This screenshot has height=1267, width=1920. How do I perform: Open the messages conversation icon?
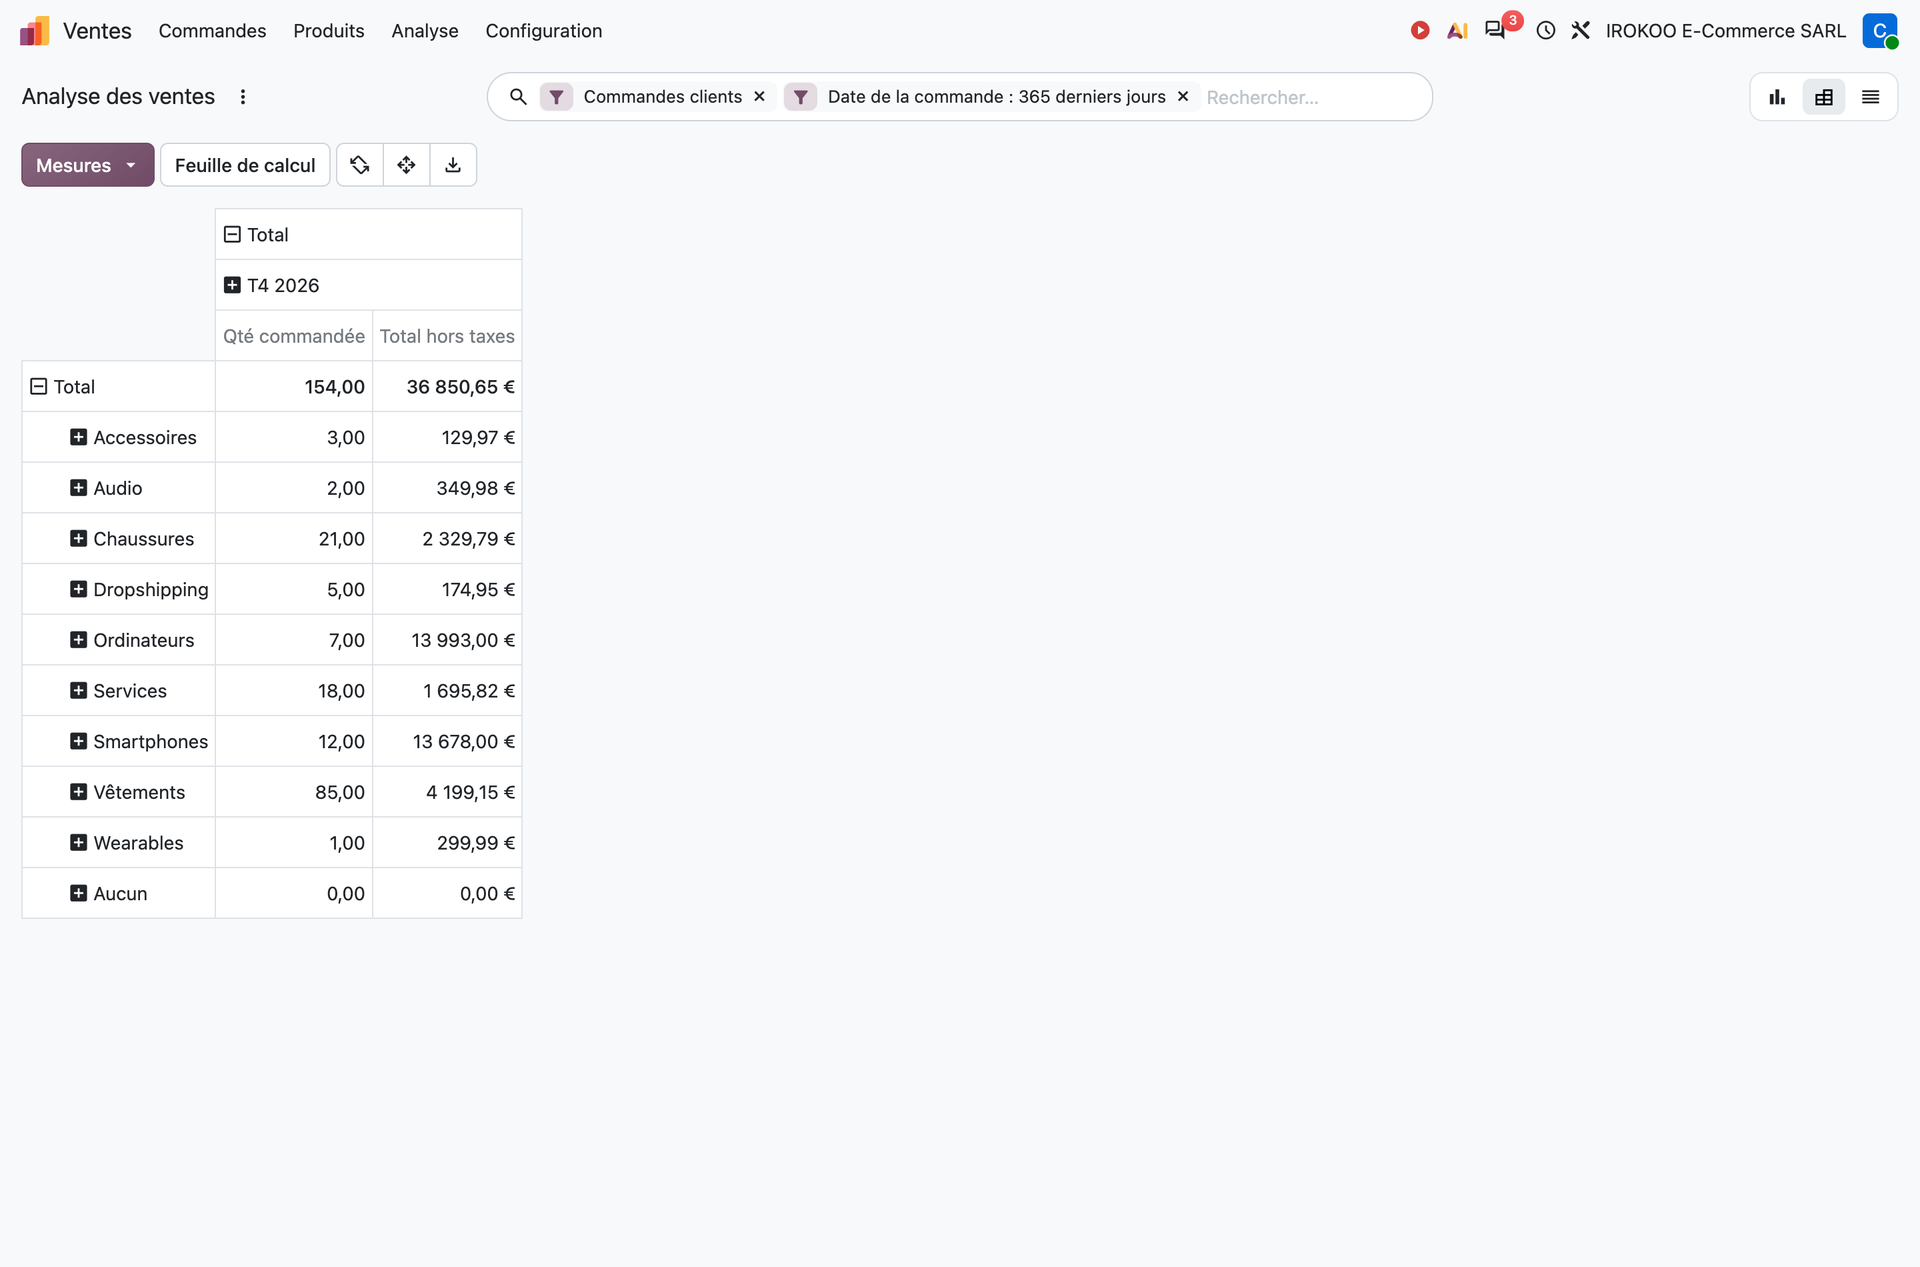[1495, 31]
